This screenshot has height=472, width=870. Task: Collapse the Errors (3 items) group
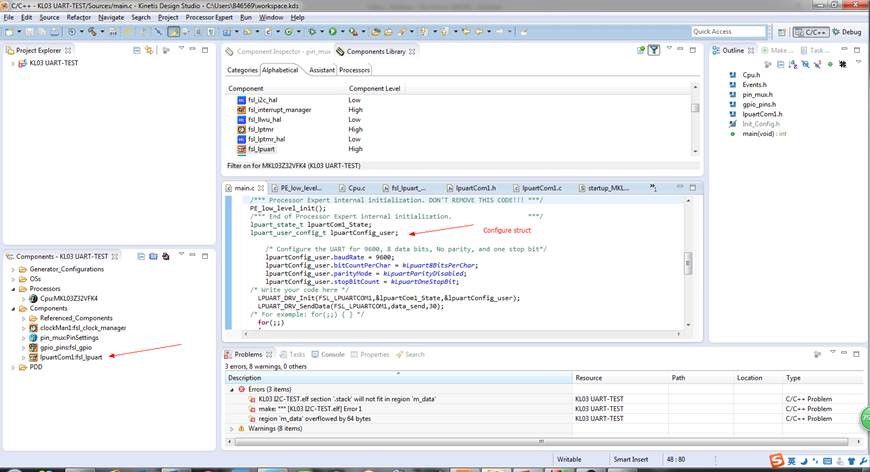tap(232, 389)
